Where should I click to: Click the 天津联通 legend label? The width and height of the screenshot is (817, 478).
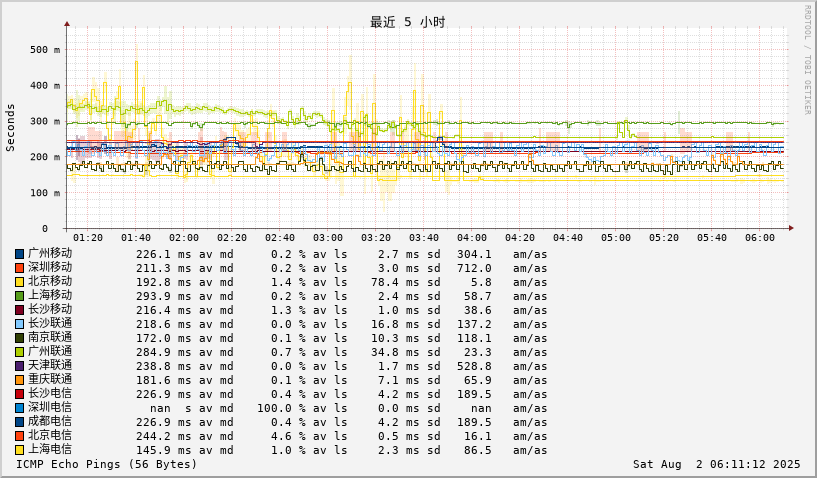point(50,365)
